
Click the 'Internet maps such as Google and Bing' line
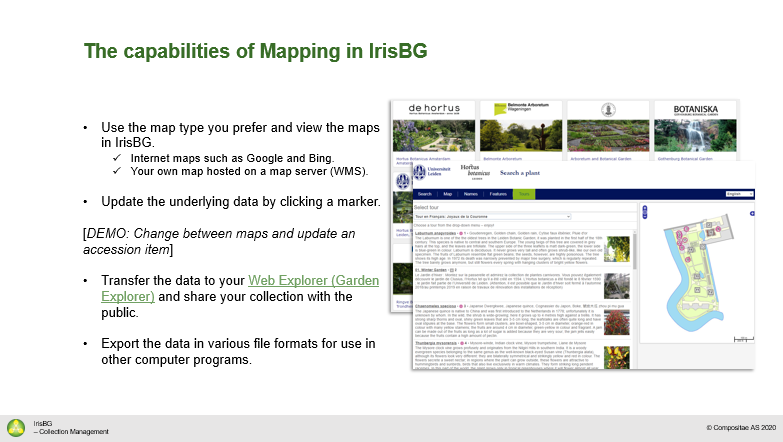232,158
